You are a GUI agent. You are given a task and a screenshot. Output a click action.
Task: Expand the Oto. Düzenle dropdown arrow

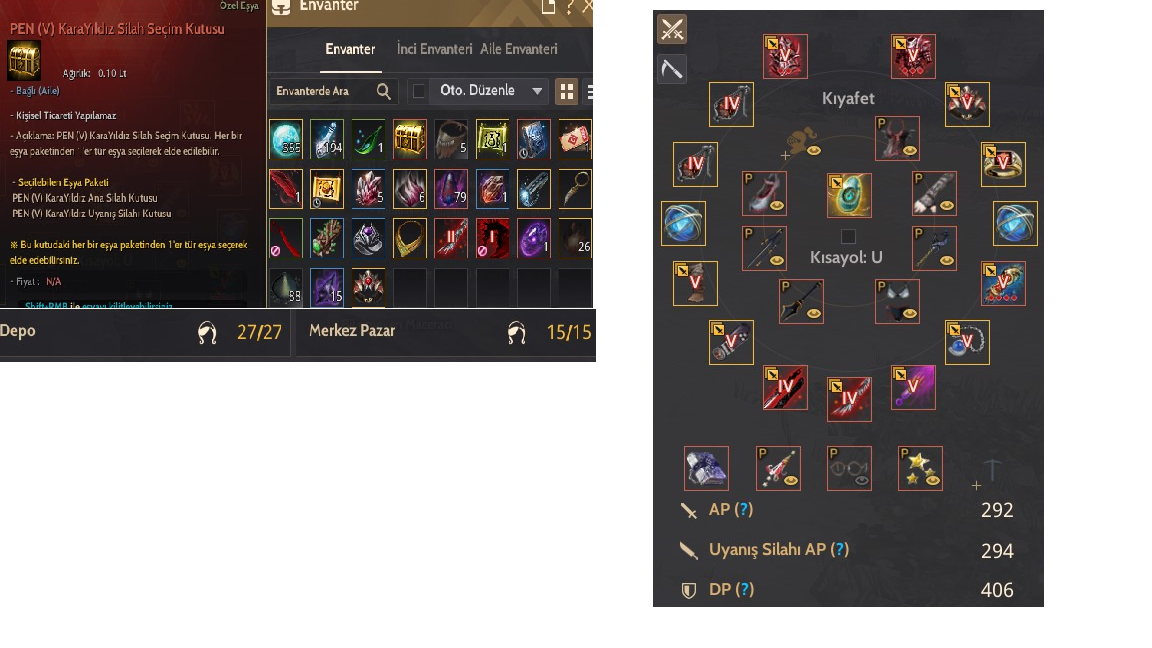(537, 91)
